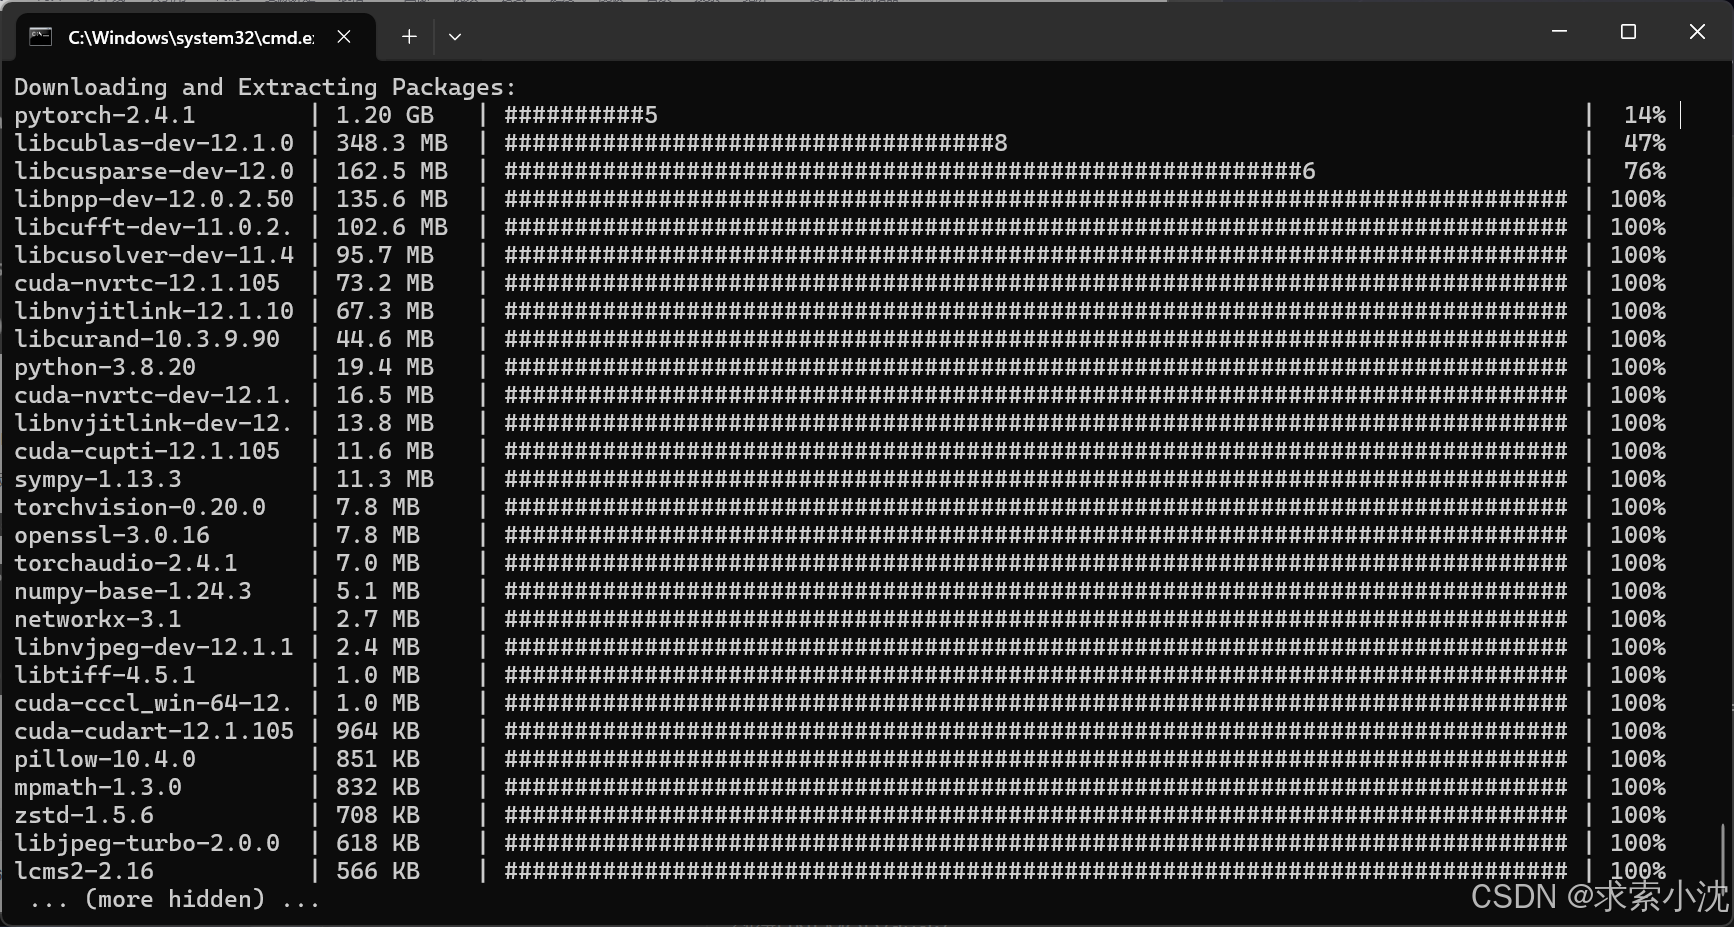Click the libcublas-dev 47% progress bar

pos(756,143)
